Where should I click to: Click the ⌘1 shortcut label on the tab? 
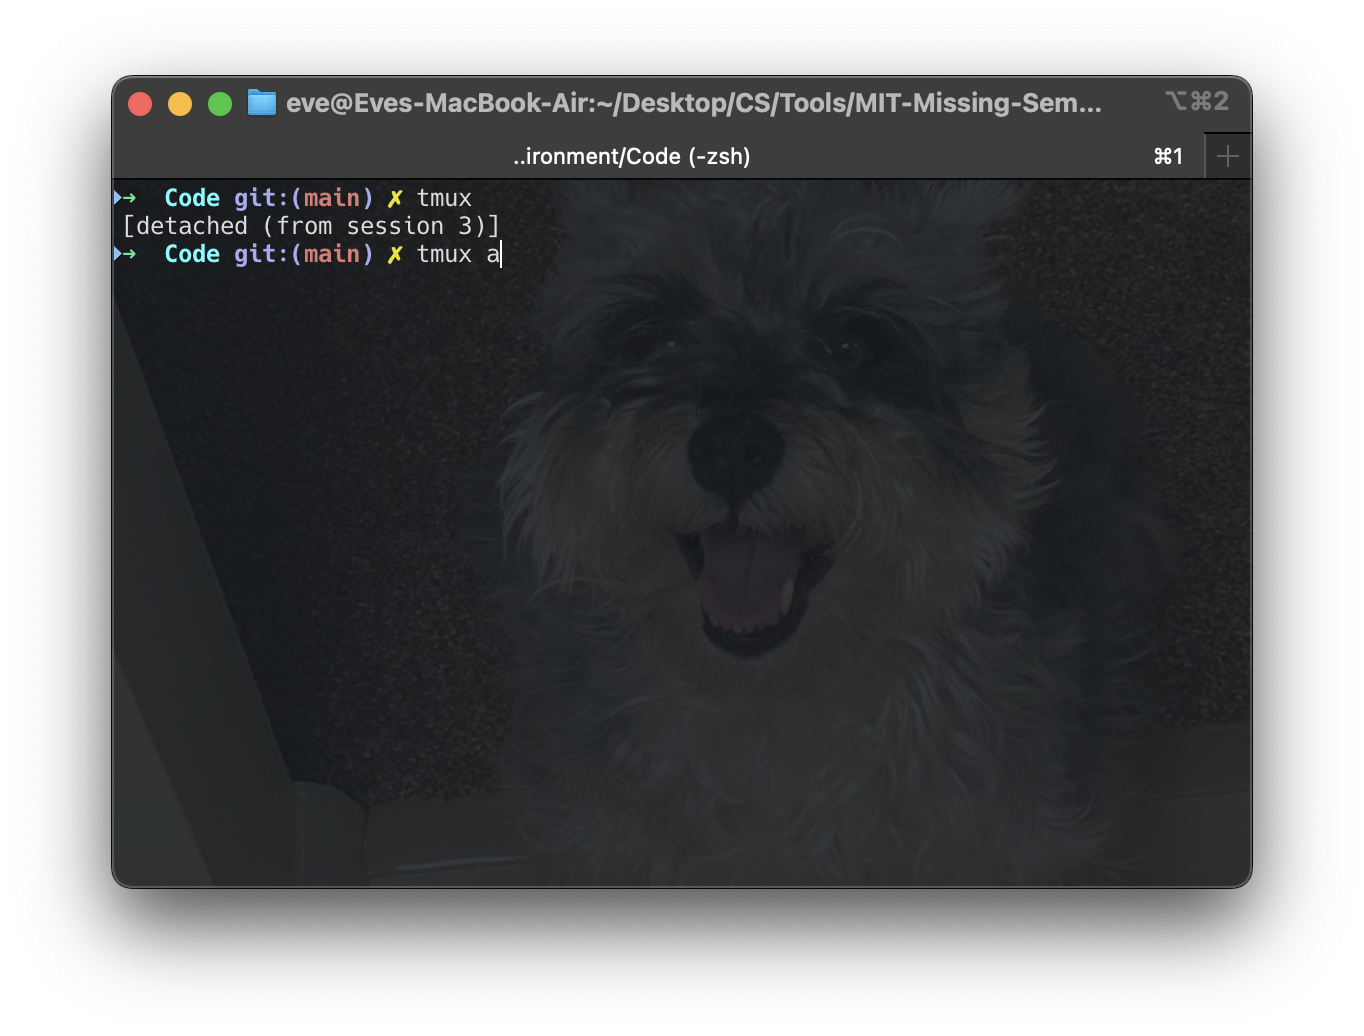click(x=1168, y=157)
